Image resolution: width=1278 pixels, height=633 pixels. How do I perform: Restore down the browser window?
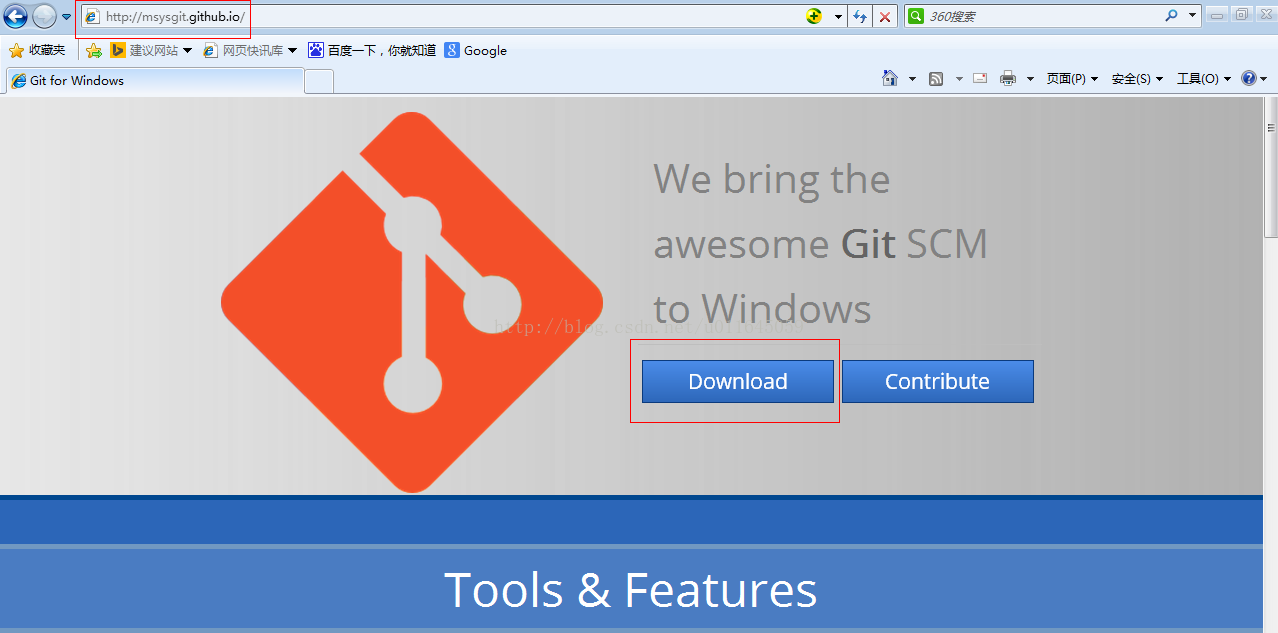[1241, 15]
